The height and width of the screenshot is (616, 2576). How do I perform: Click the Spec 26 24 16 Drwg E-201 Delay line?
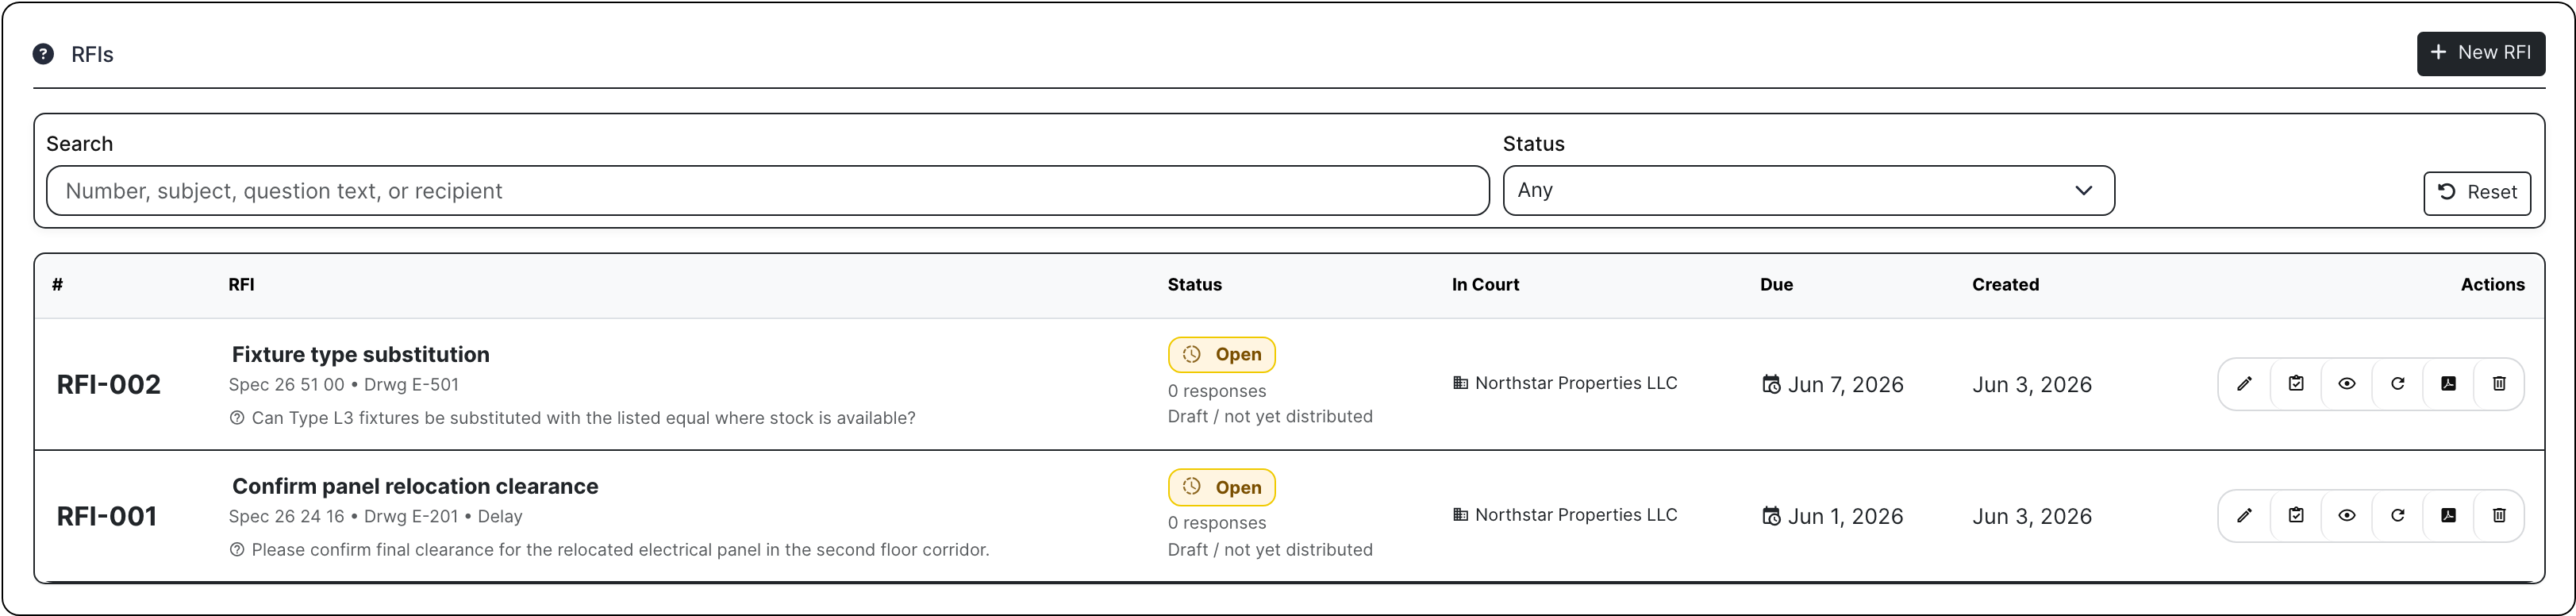375,517
